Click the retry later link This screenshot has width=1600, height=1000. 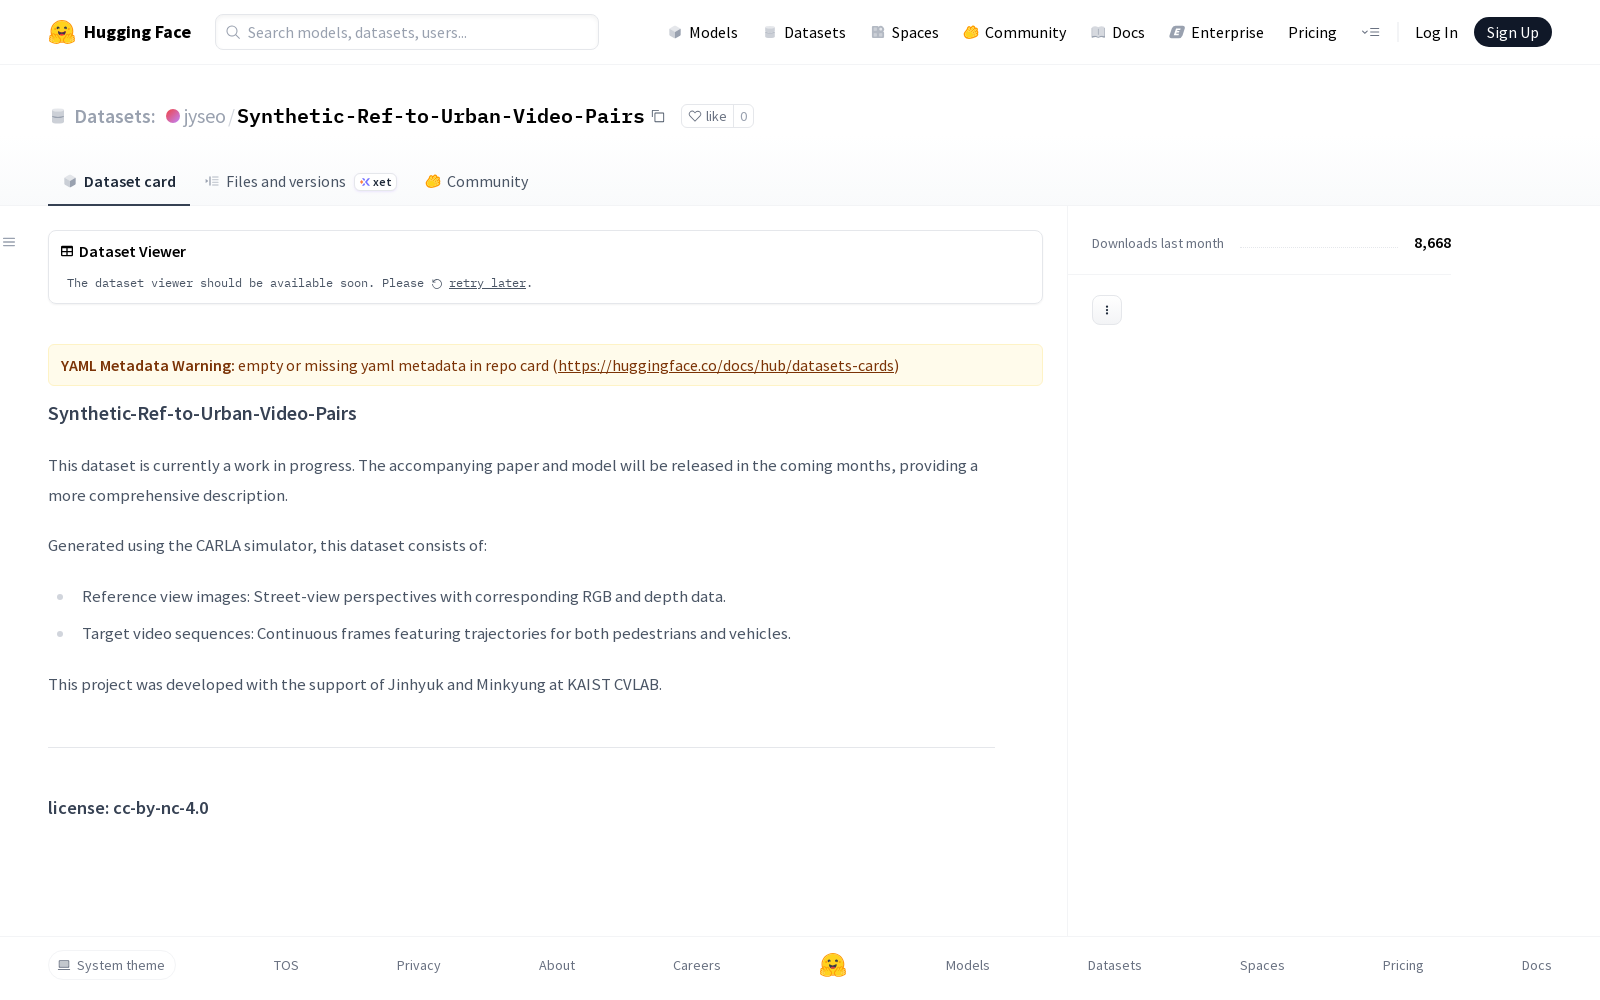tap(487, 284)
